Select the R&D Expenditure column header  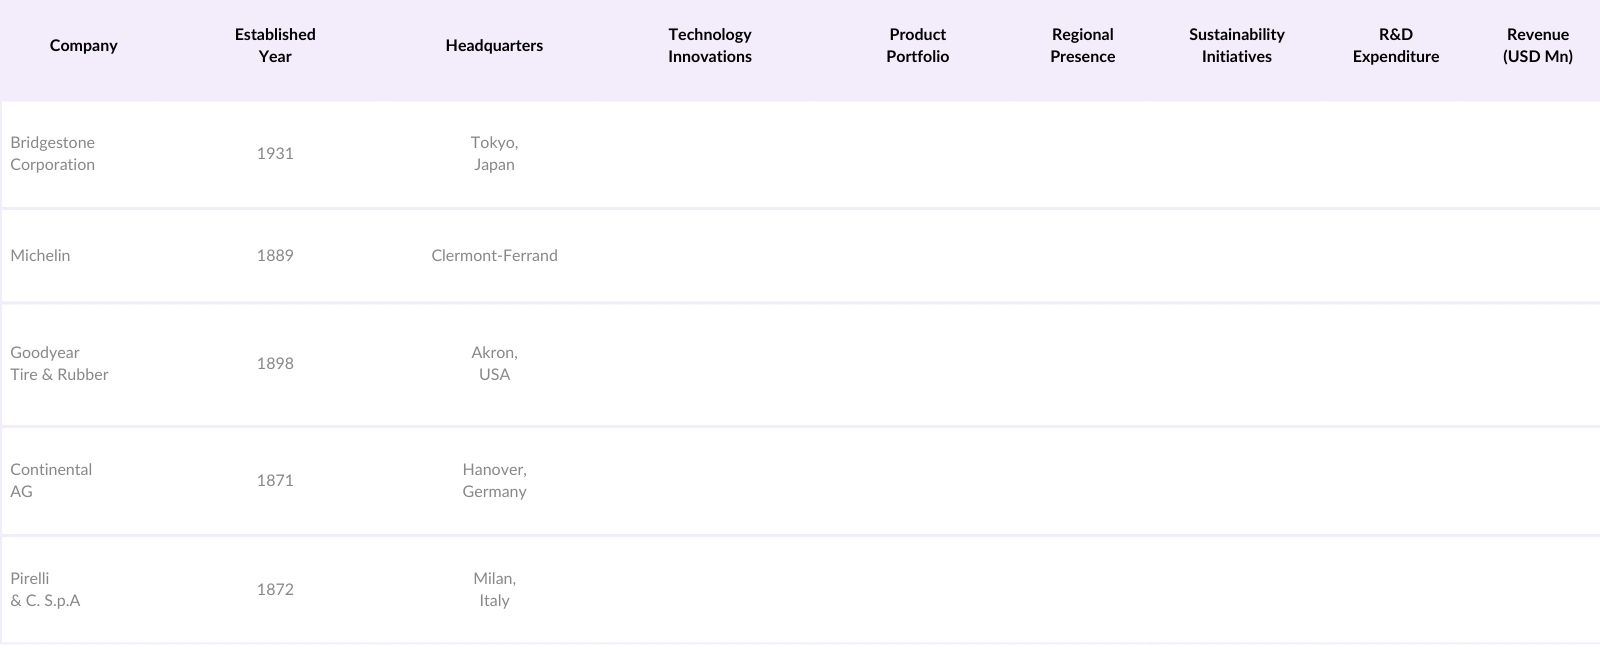1395,46
